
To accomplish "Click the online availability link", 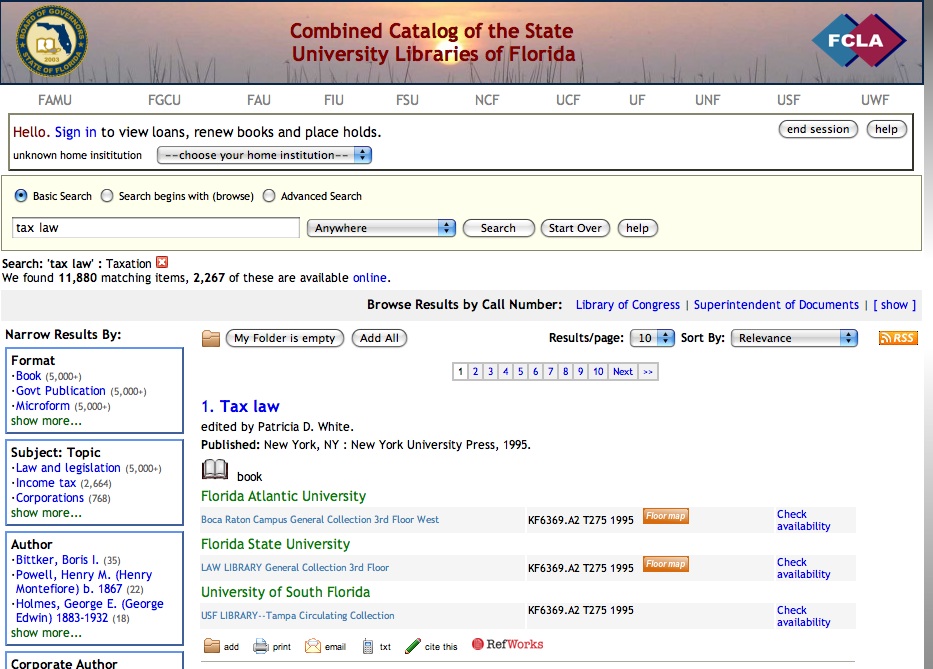I will click(x=370, y=278).
